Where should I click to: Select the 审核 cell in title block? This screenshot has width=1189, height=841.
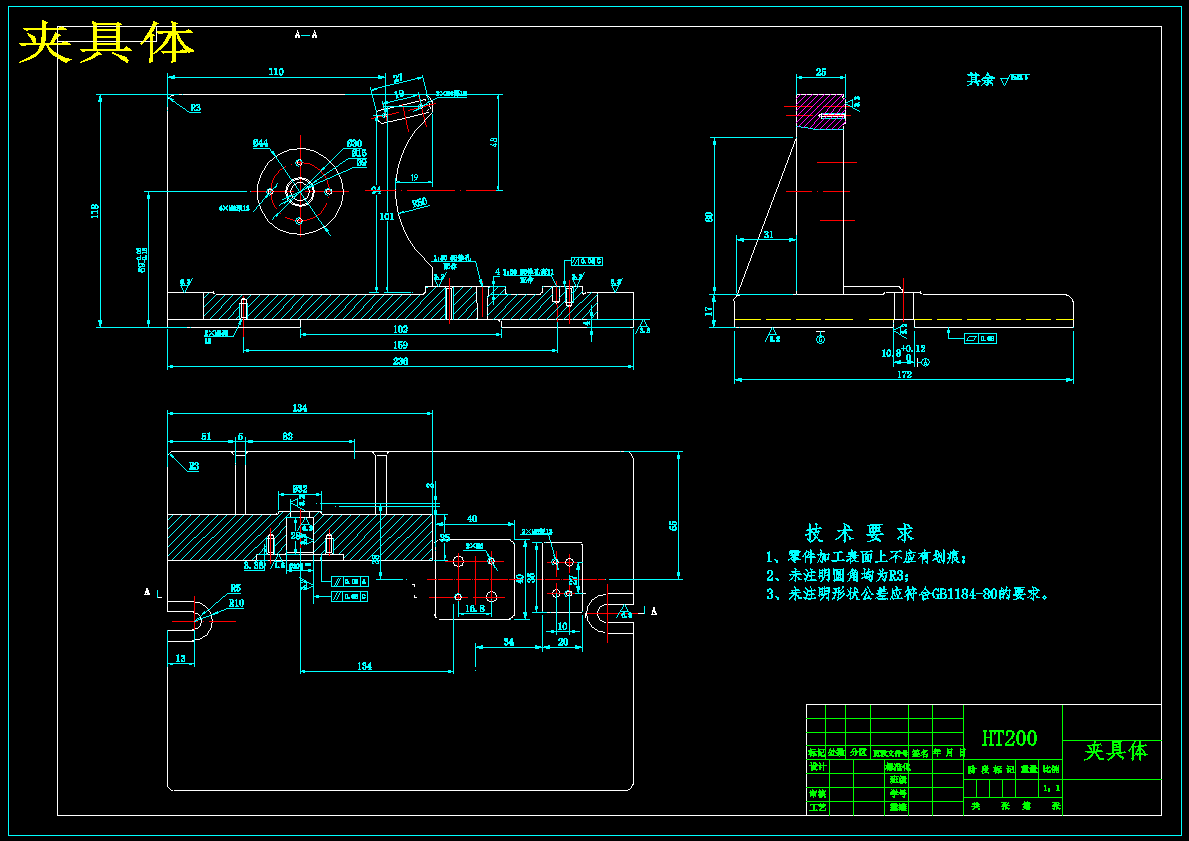(x=817, y=794)
